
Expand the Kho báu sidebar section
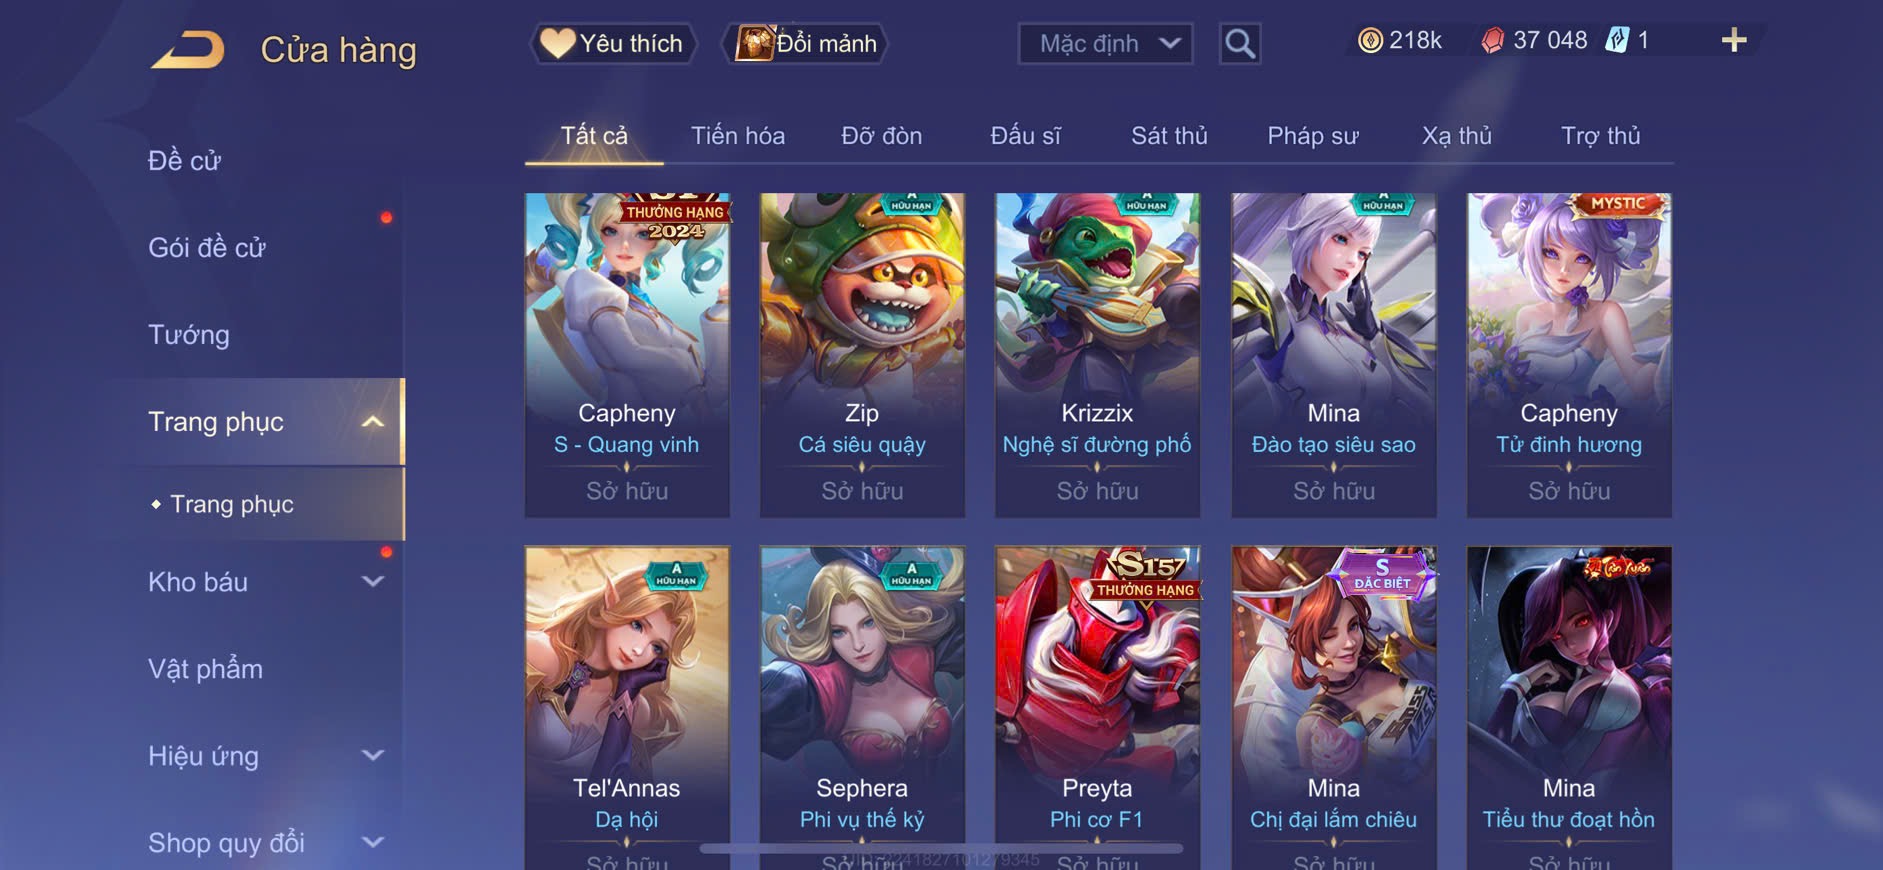[x=373, y=581]
